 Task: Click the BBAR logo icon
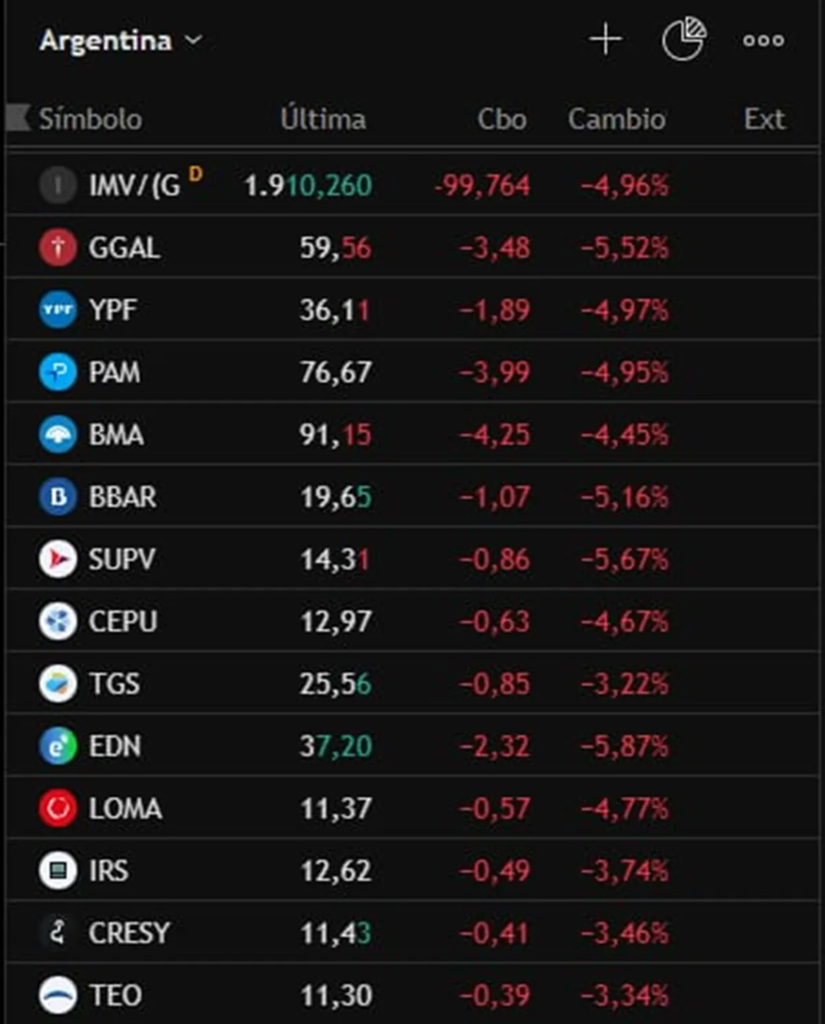tap(58, 496)
